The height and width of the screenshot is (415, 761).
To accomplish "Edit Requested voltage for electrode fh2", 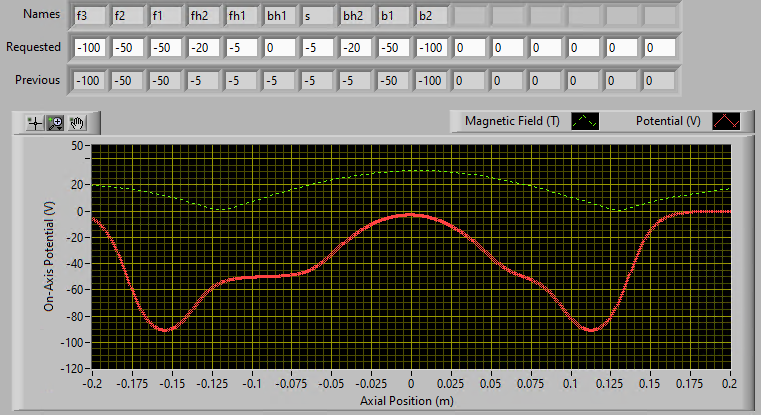I will (204, 48).
